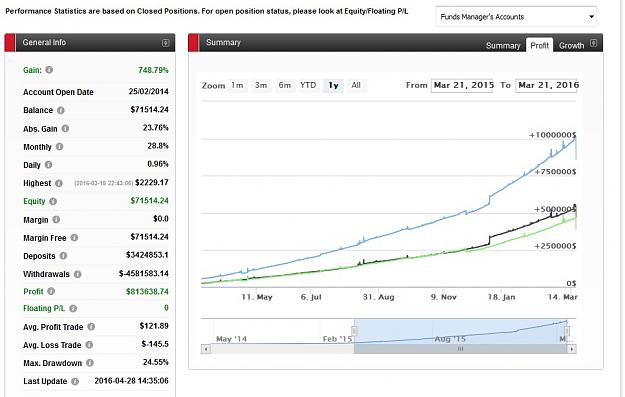The height and width of the screenshot is (397, 625).
Task: Click the info icon next to Last Update
Action: [x=75, y=381]
